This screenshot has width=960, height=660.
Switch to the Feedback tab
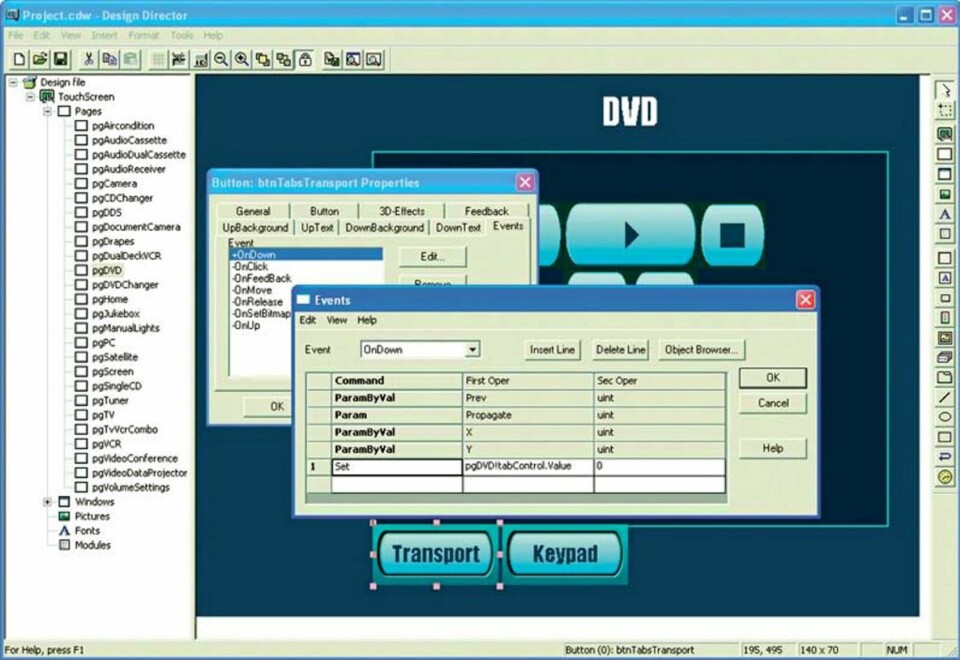point(487,211)
